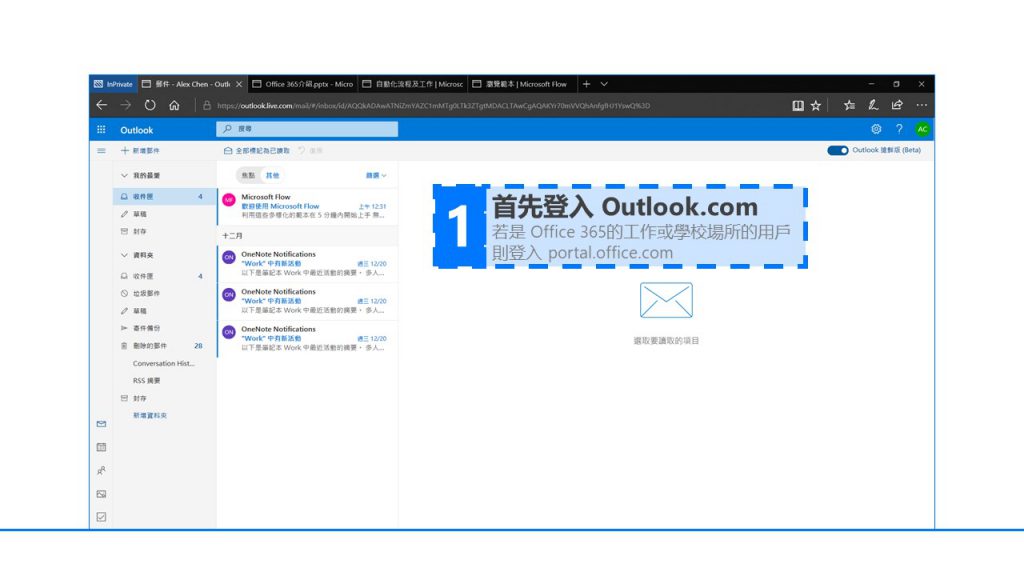Image resolution: width=1024 pixels, height=576 pixels.
Task: Compose with the 新增郵件 button
Action: tap(140, 151)
